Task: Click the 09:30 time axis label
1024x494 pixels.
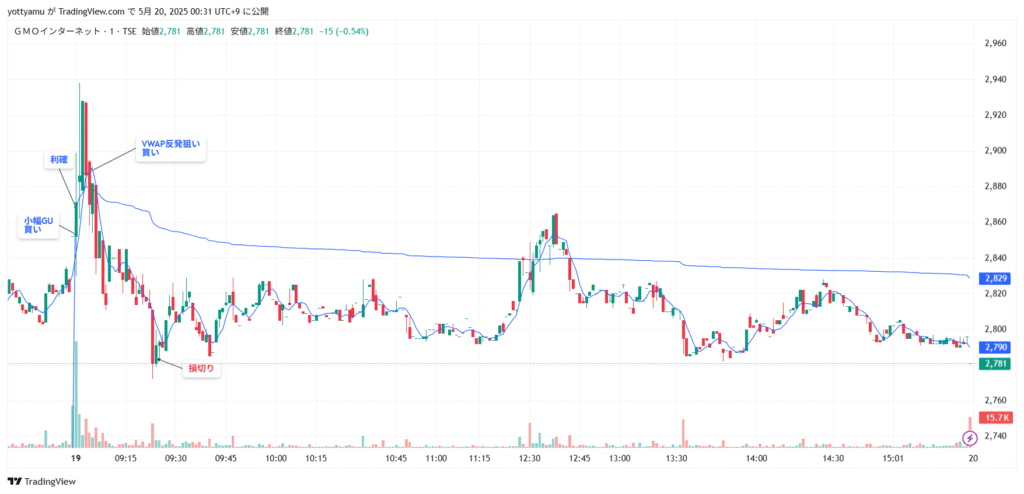Action: (x=176, y=459)
